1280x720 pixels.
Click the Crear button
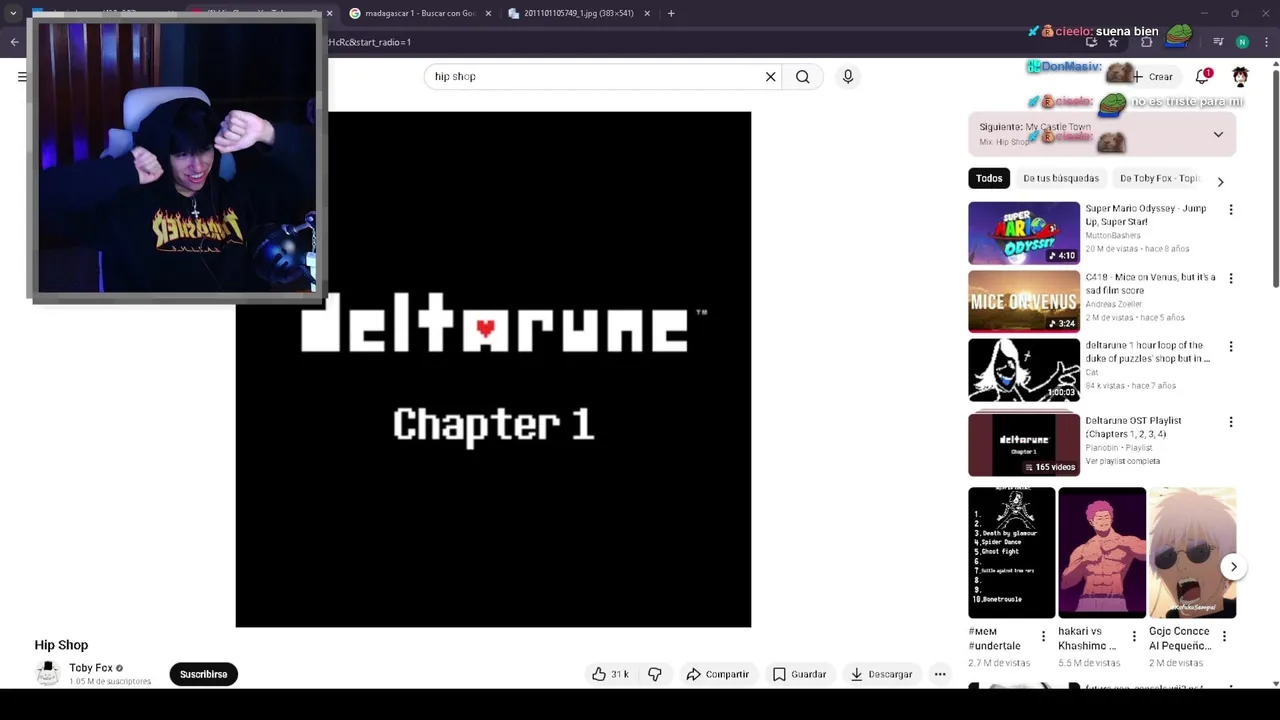(1152, 76)
